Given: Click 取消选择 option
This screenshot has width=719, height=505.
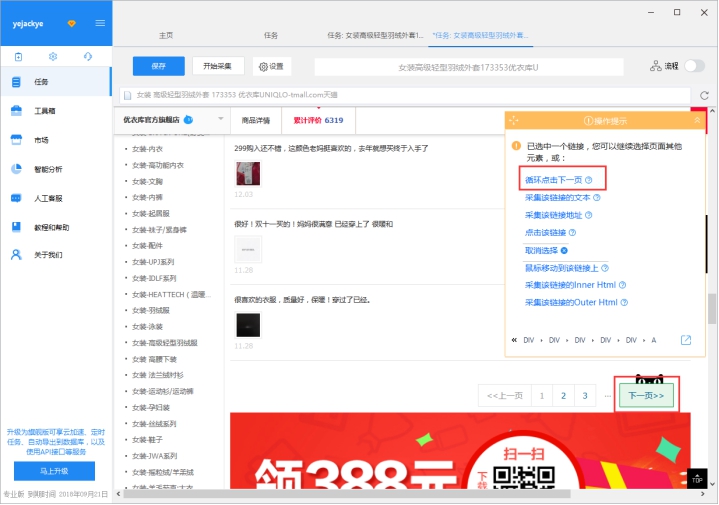Looking at the screenshot, I should click(542, 250).
